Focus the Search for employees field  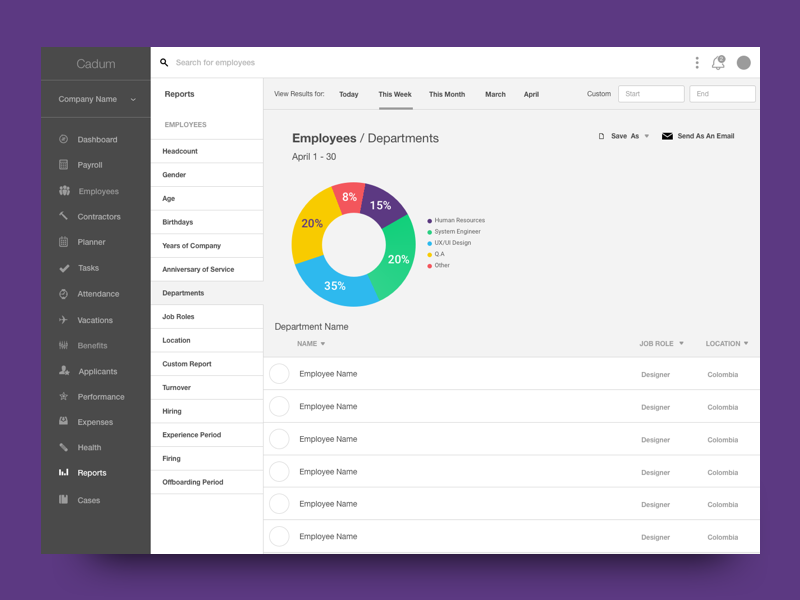coord(215,62)
